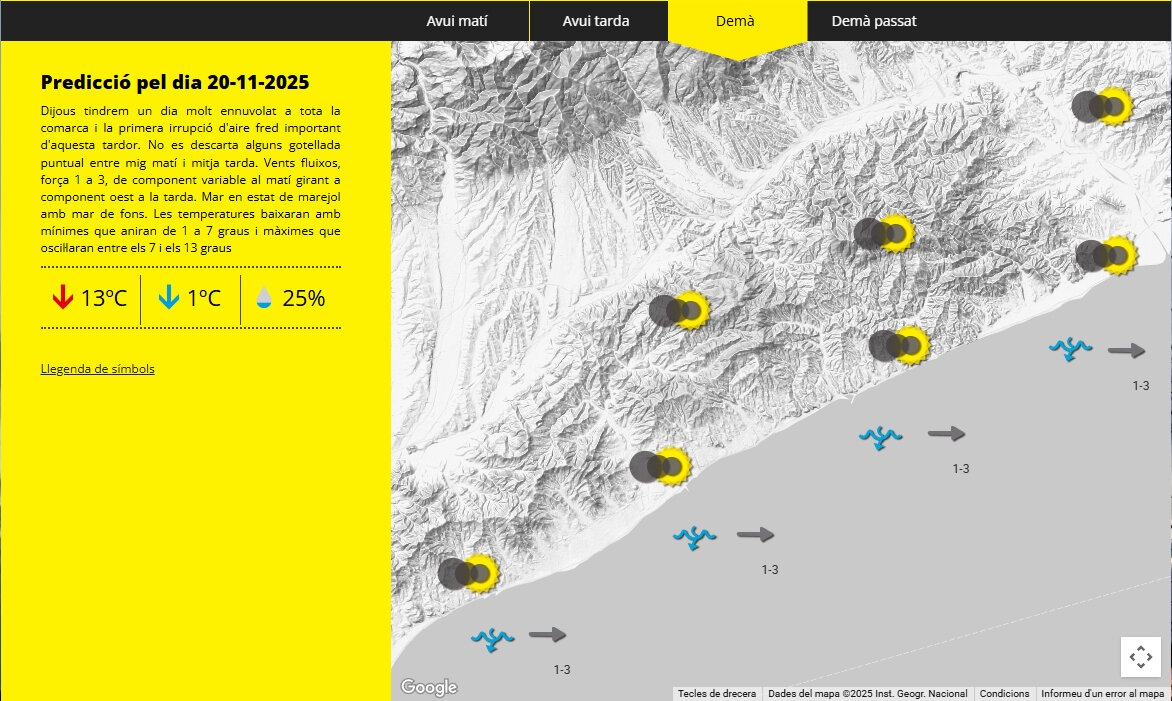Select the southwesternmost cloudy-sun weather icon
The width and height of the screenshot is (1172, 701).
468,573
